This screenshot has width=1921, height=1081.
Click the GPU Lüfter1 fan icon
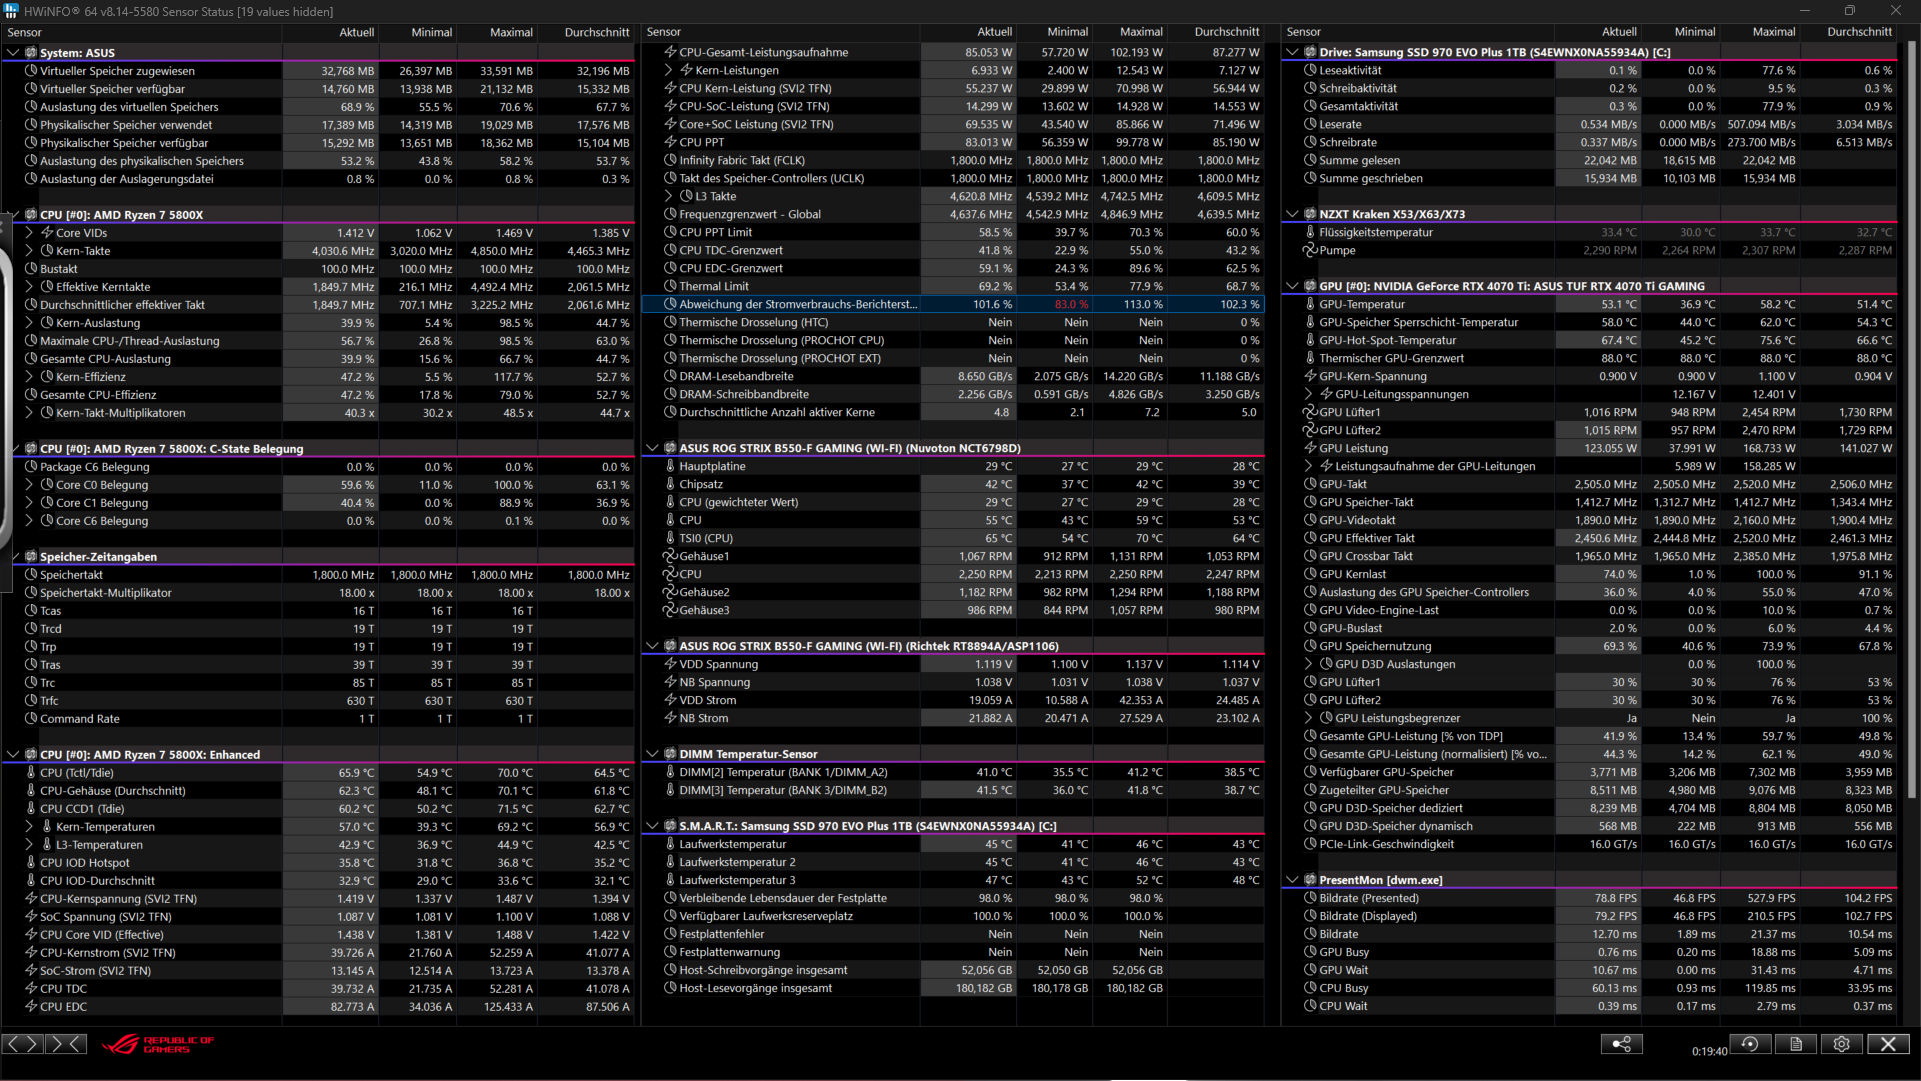click(x=1309, y=412)
